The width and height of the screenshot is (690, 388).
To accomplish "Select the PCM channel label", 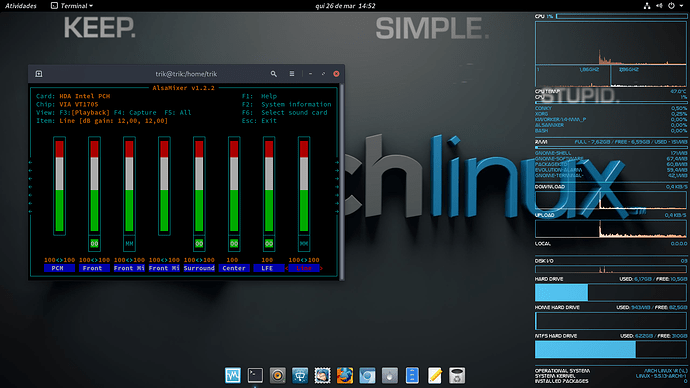I will pos(59,268).
